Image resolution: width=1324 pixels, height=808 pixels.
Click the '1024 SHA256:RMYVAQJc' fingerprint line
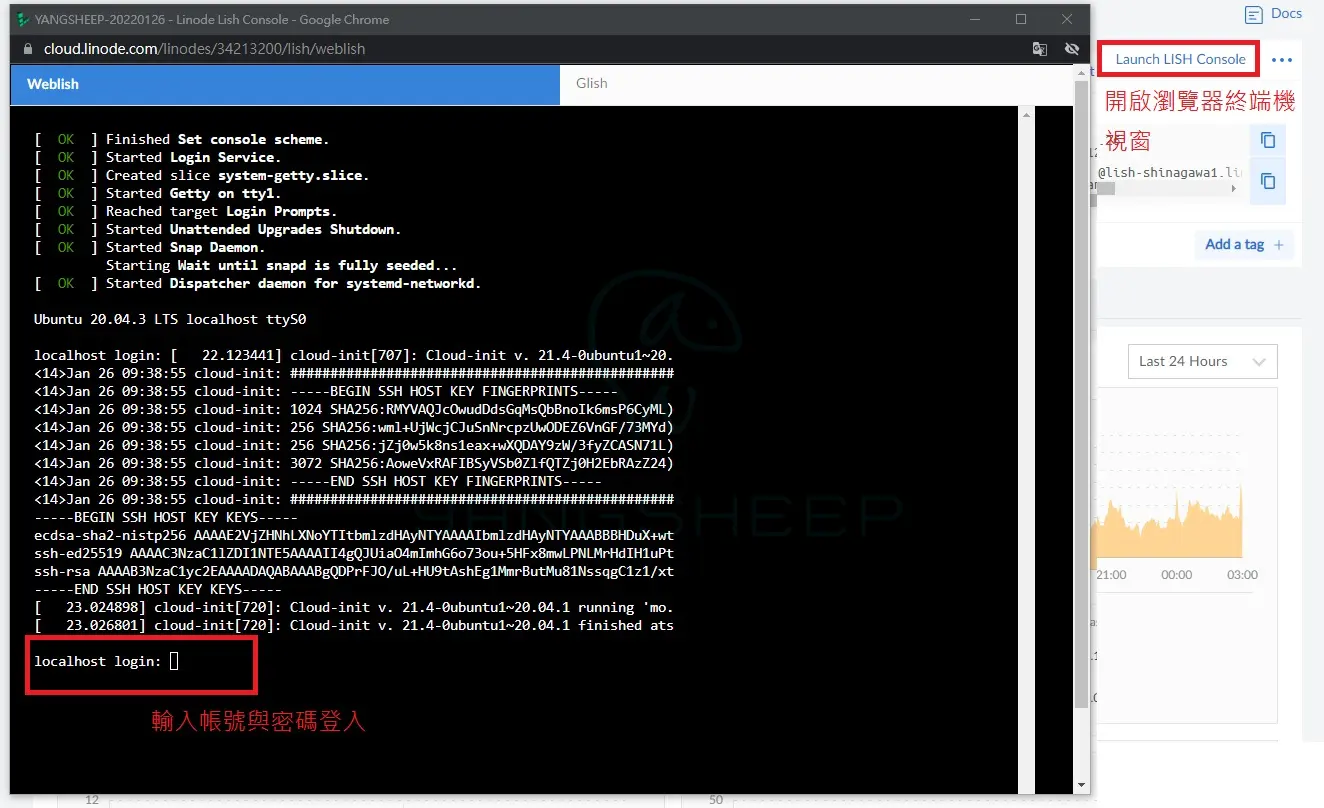tap(354, 409)
